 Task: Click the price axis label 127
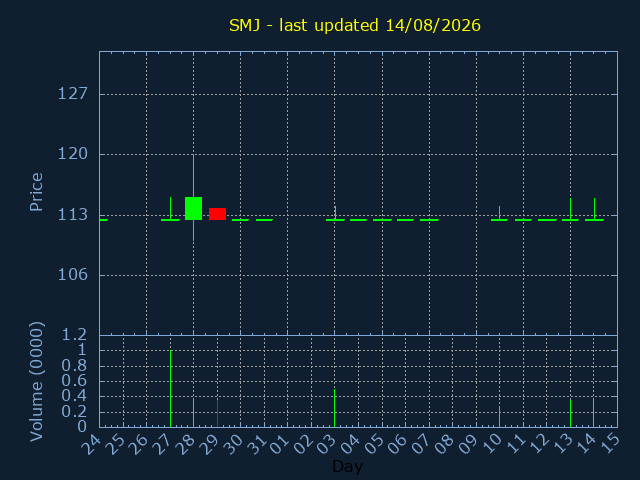[x=73, y=94]
